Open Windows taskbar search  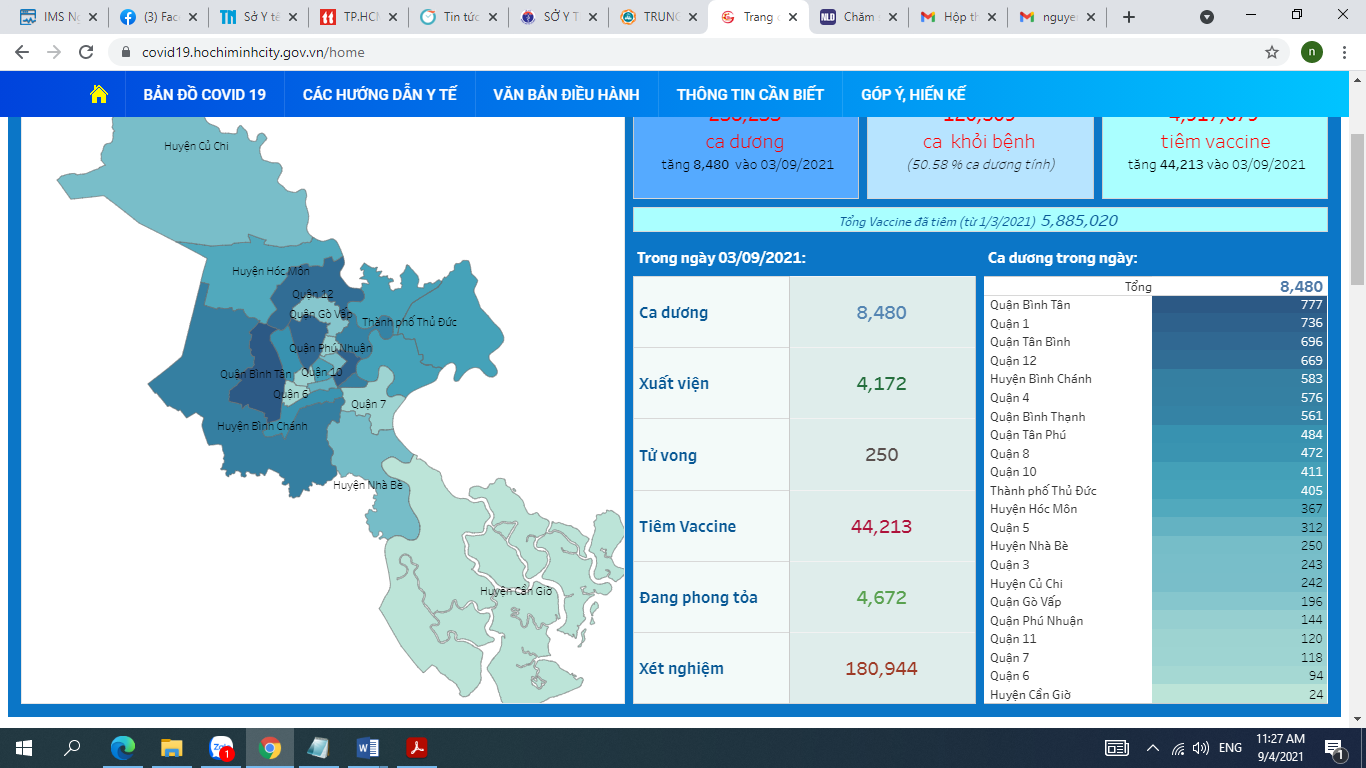tap(73, 748)
